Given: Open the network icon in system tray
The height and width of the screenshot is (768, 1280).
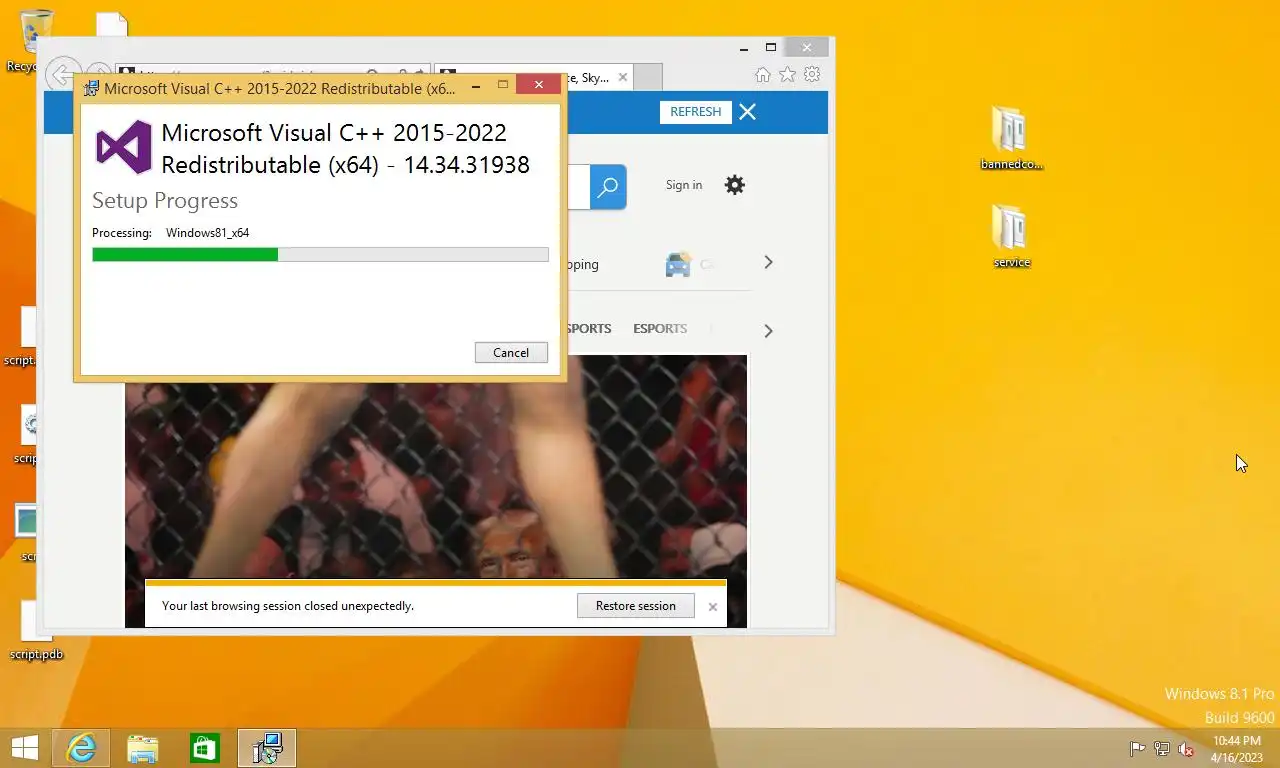Looking at the screenshot, I should click(1162, 749).
